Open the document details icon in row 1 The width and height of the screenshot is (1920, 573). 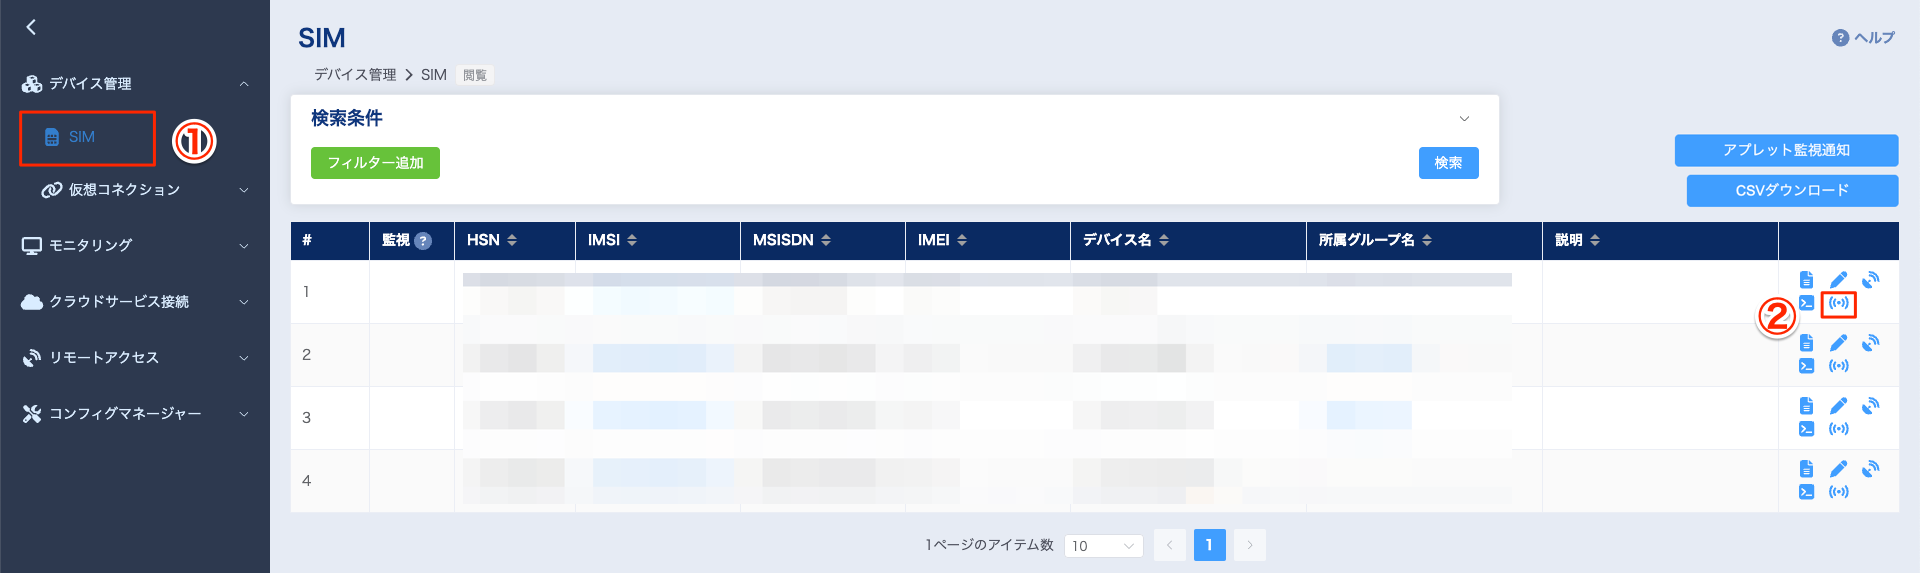(x=1806, y=280)
